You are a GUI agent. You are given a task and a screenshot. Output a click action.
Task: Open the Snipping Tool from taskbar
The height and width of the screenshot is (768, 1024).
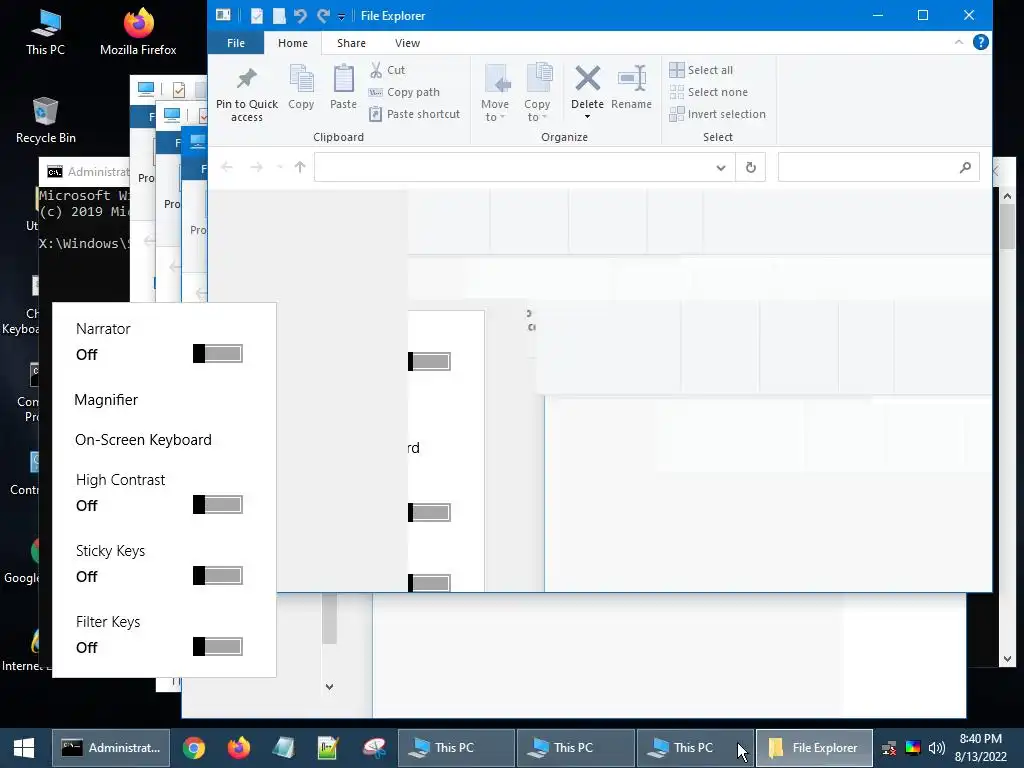point(374,748)
